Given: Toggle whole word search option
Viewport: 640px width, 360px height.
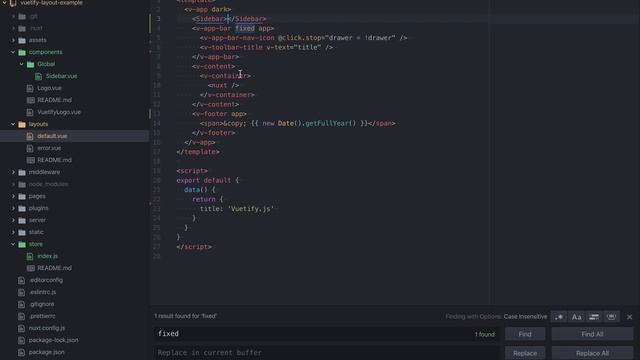Looking at the screenshot, I should click(611, 317).
